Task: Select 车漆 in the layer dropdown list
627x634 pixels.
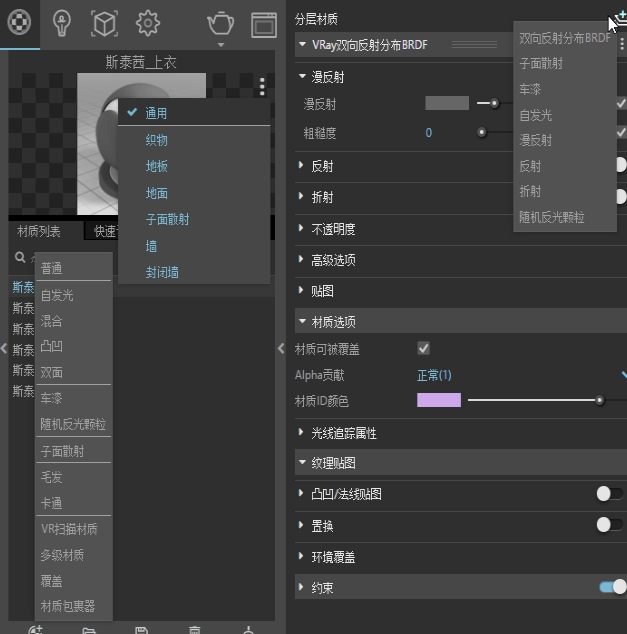Action: (531, 89)
